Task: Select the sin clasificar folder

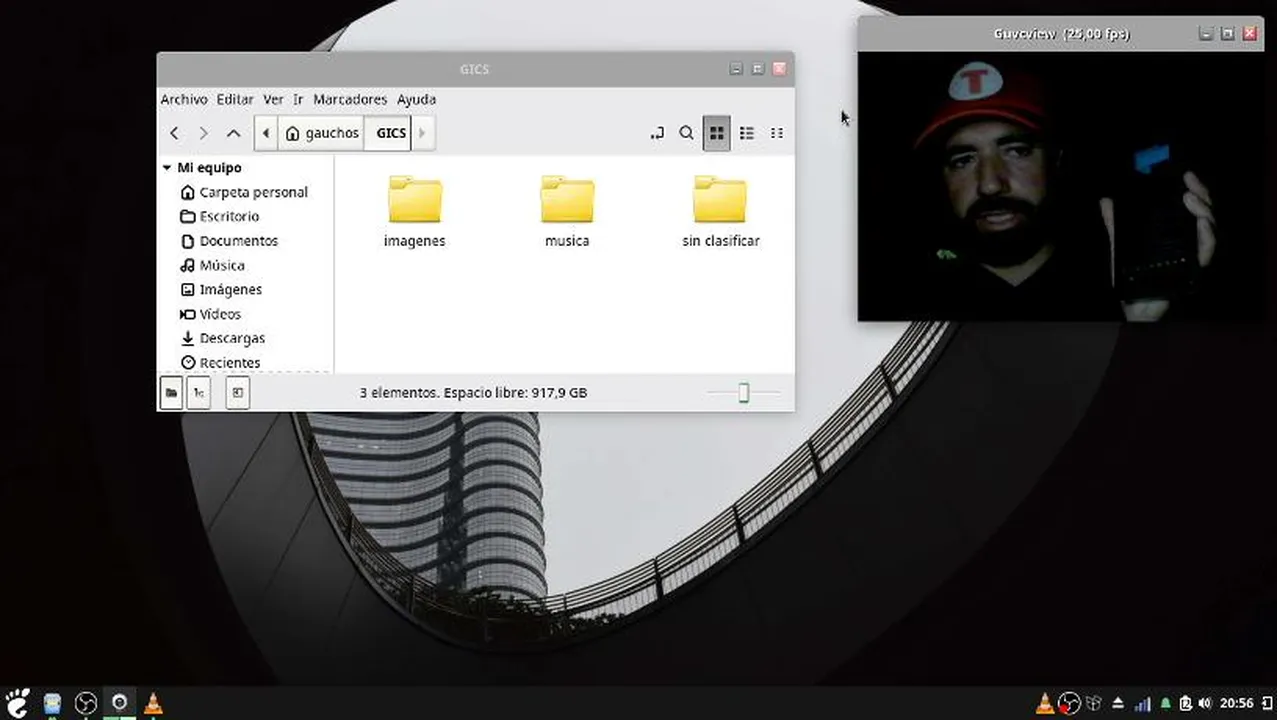Action: pos(721,211)
